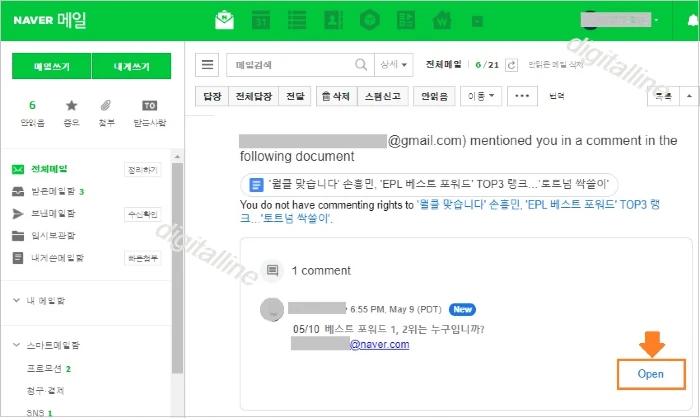Click the 메일쓰기 compose button

pos(51,66)
